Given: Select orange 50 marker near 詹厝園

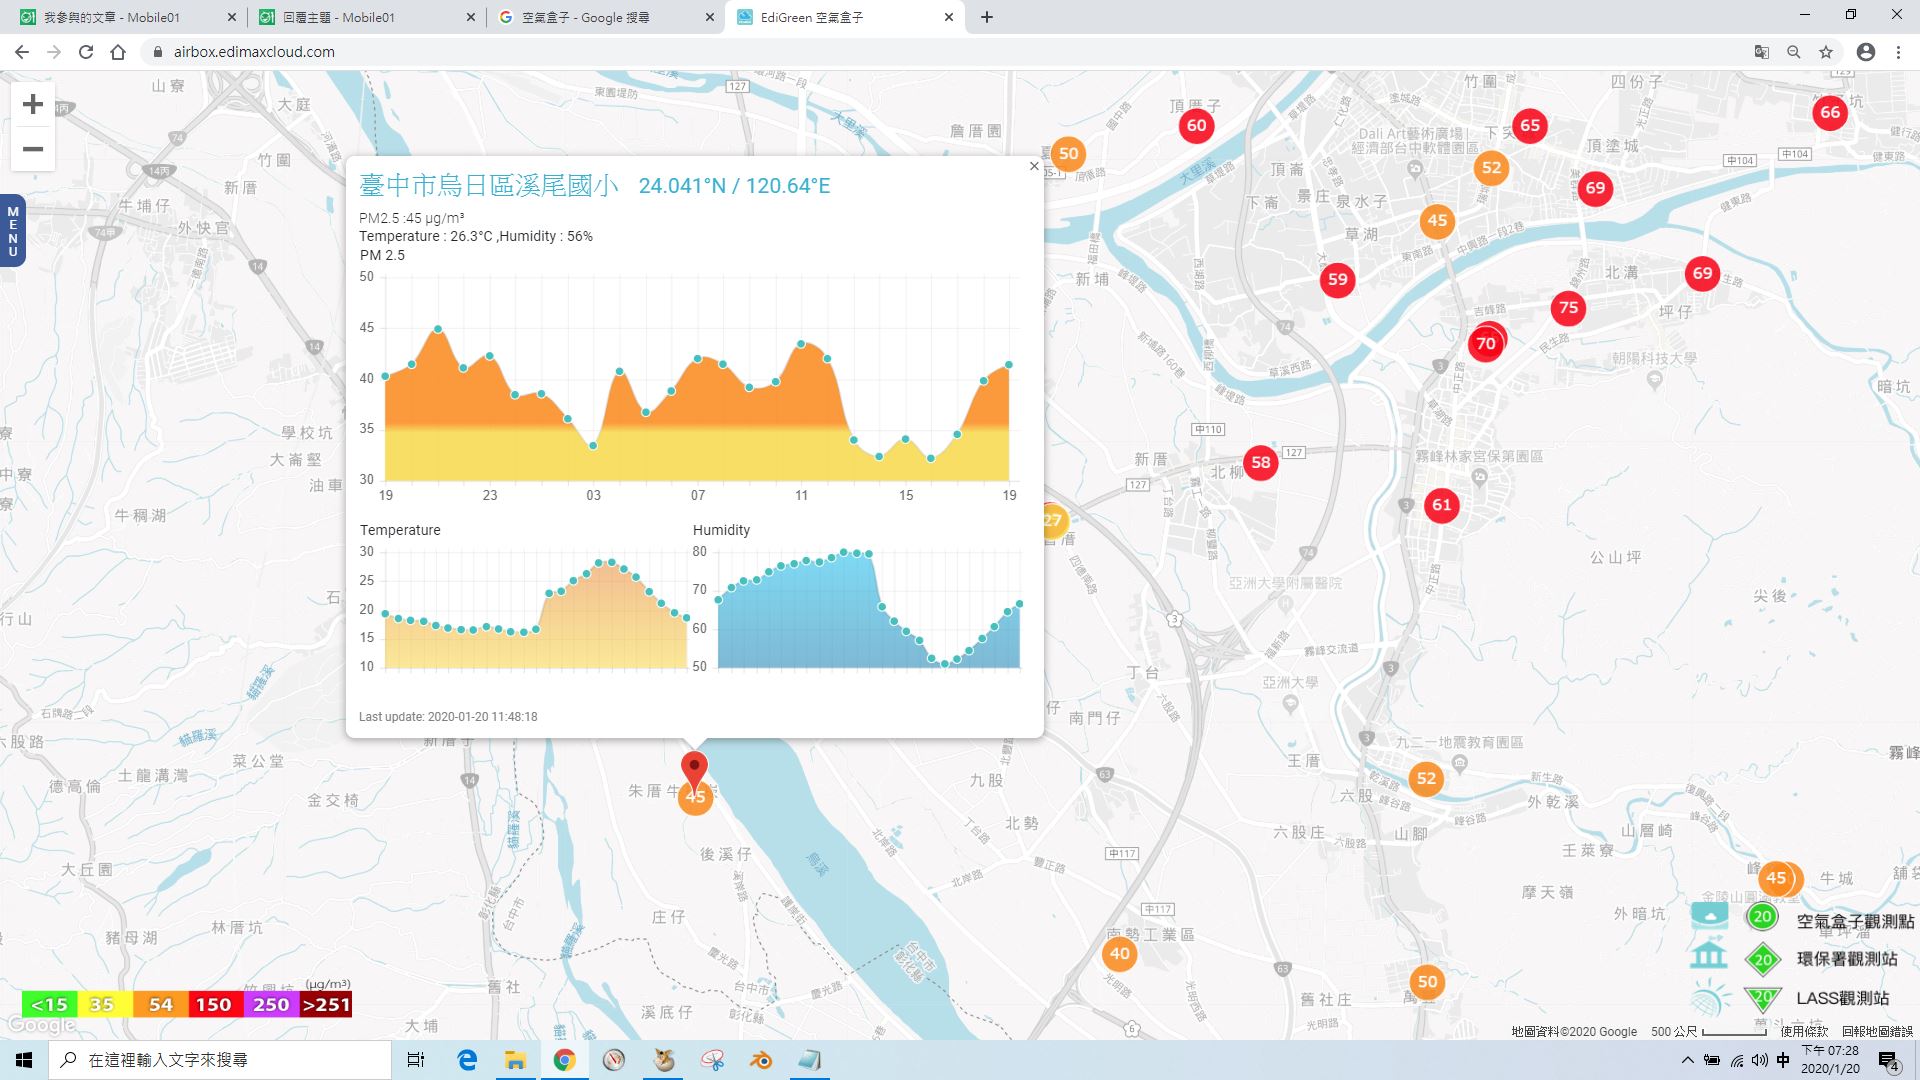Looking at the screenshot, I should (x=1069, y=154).
